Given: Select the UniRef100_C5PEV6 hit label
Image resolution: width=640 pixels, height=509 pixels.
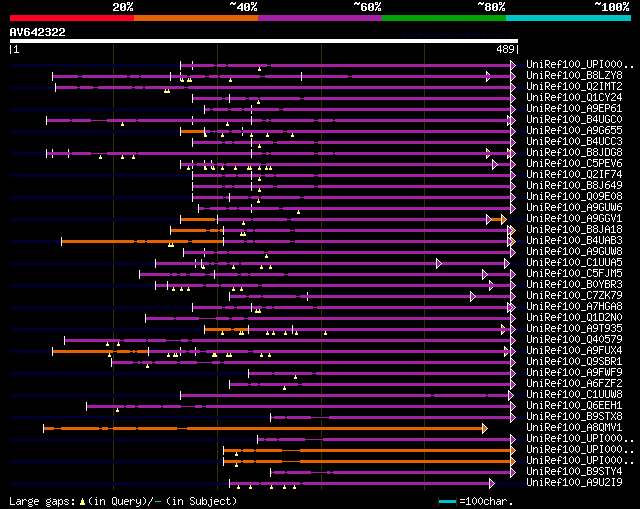Looking at the screenshot, I should [574, 164].
